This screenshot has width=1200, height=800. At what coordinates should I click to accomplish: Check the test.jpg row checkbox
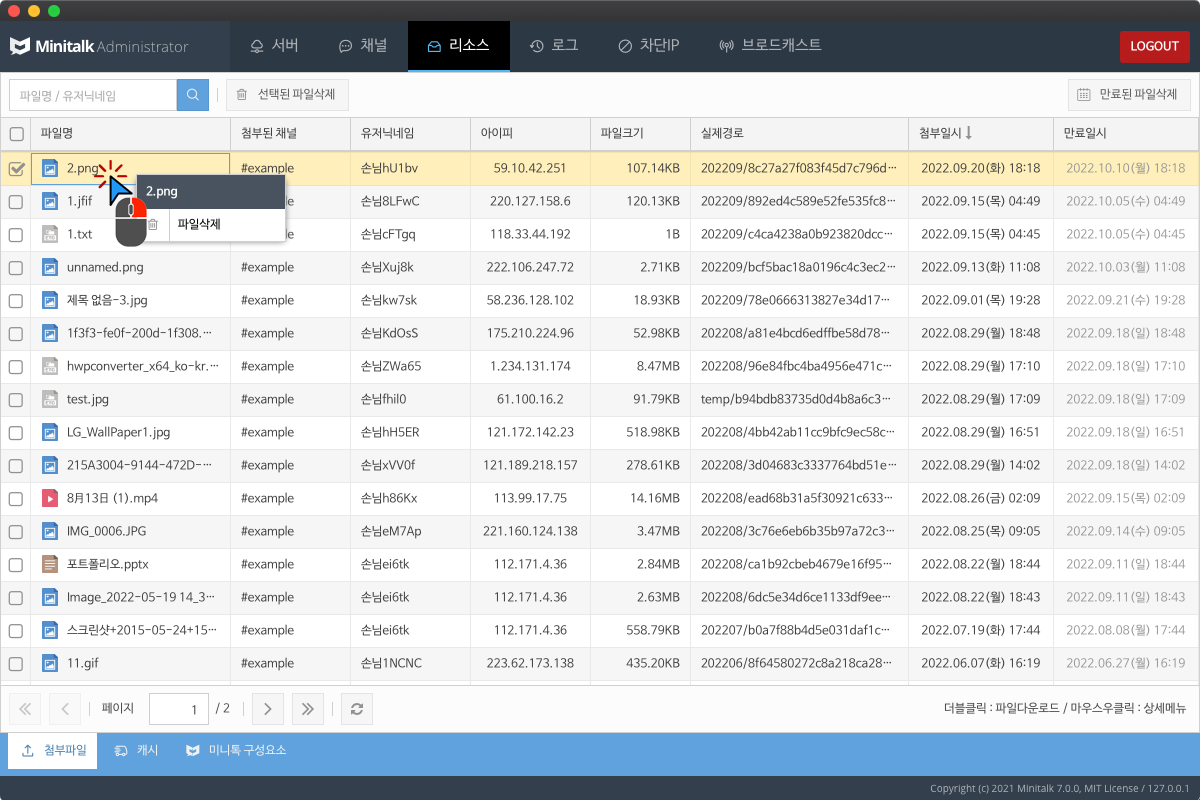[16, 400]
